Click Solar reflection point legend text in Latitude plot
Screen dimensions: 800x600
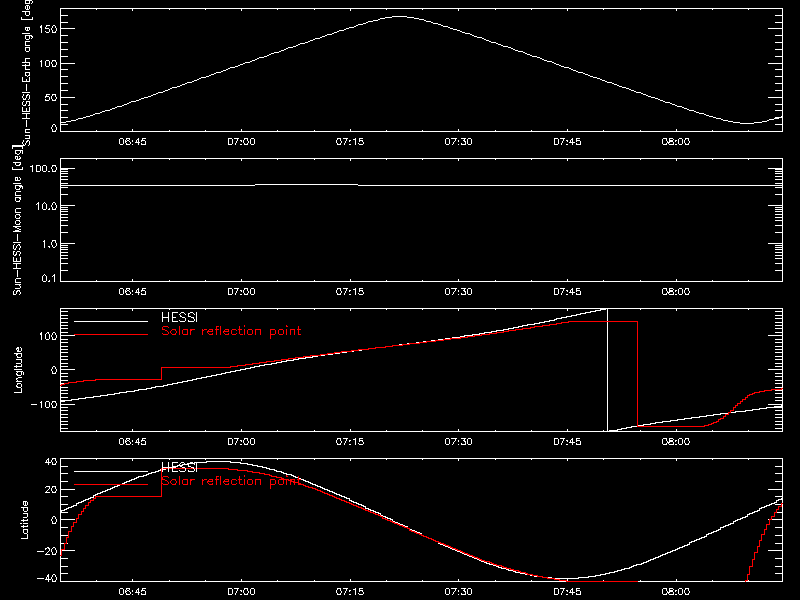point(231,481)
